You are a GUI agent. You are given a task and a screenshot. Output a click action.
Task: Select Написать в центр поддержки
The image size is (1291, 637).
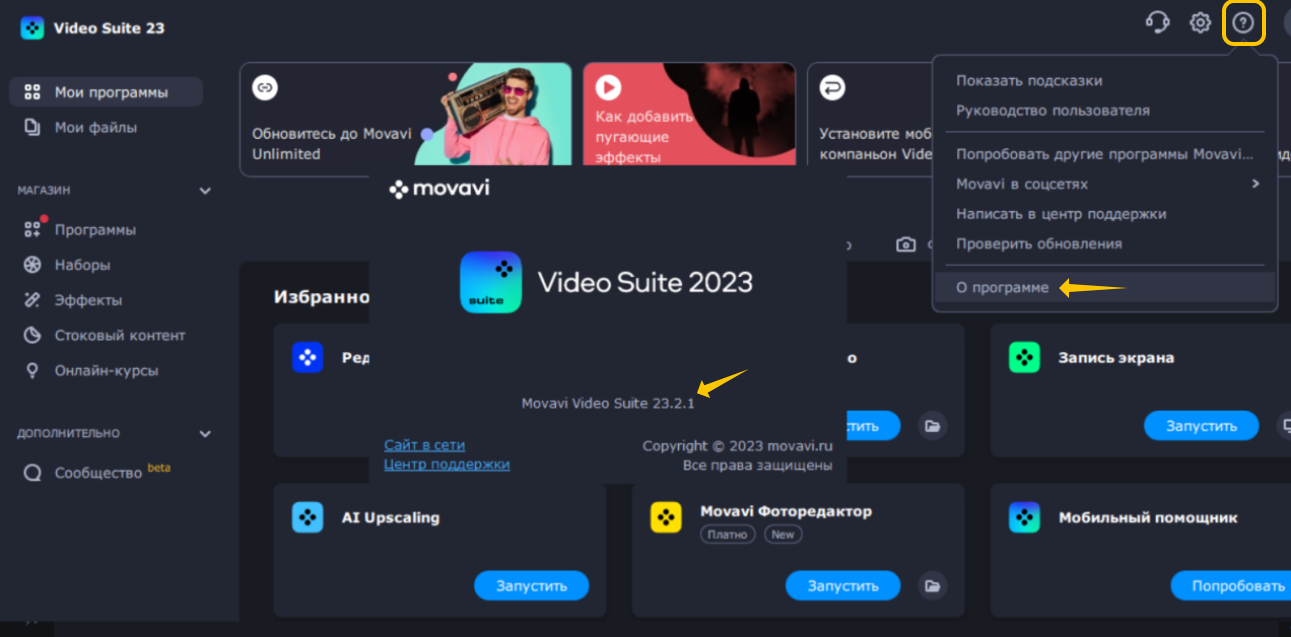tap(1105, 214)
